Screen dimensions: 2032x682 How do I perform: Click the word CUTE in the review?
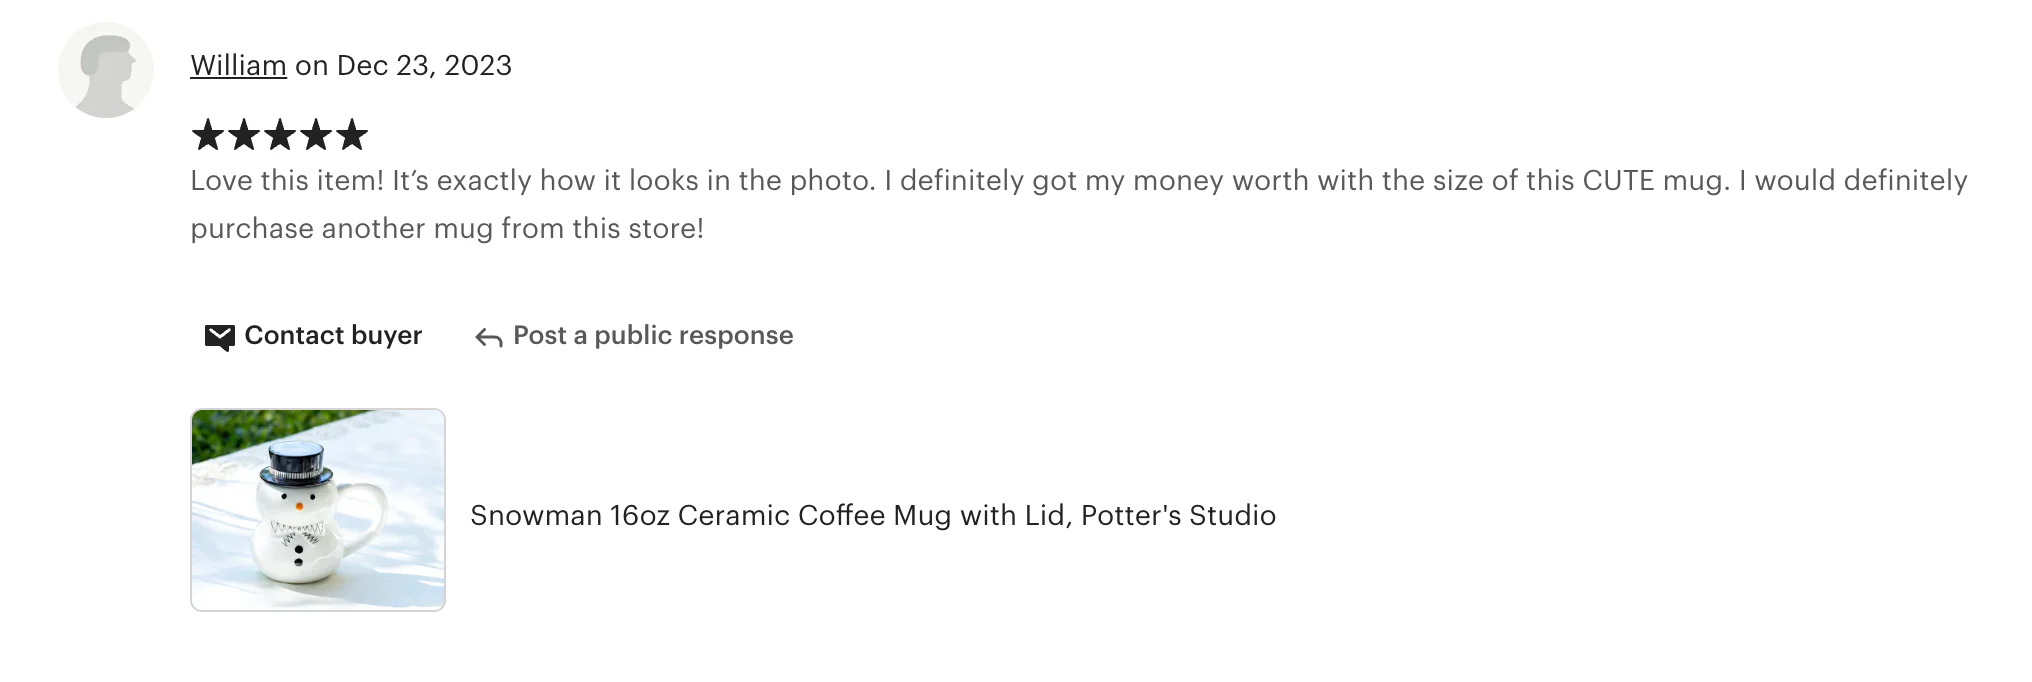(x=1618, y=181)
